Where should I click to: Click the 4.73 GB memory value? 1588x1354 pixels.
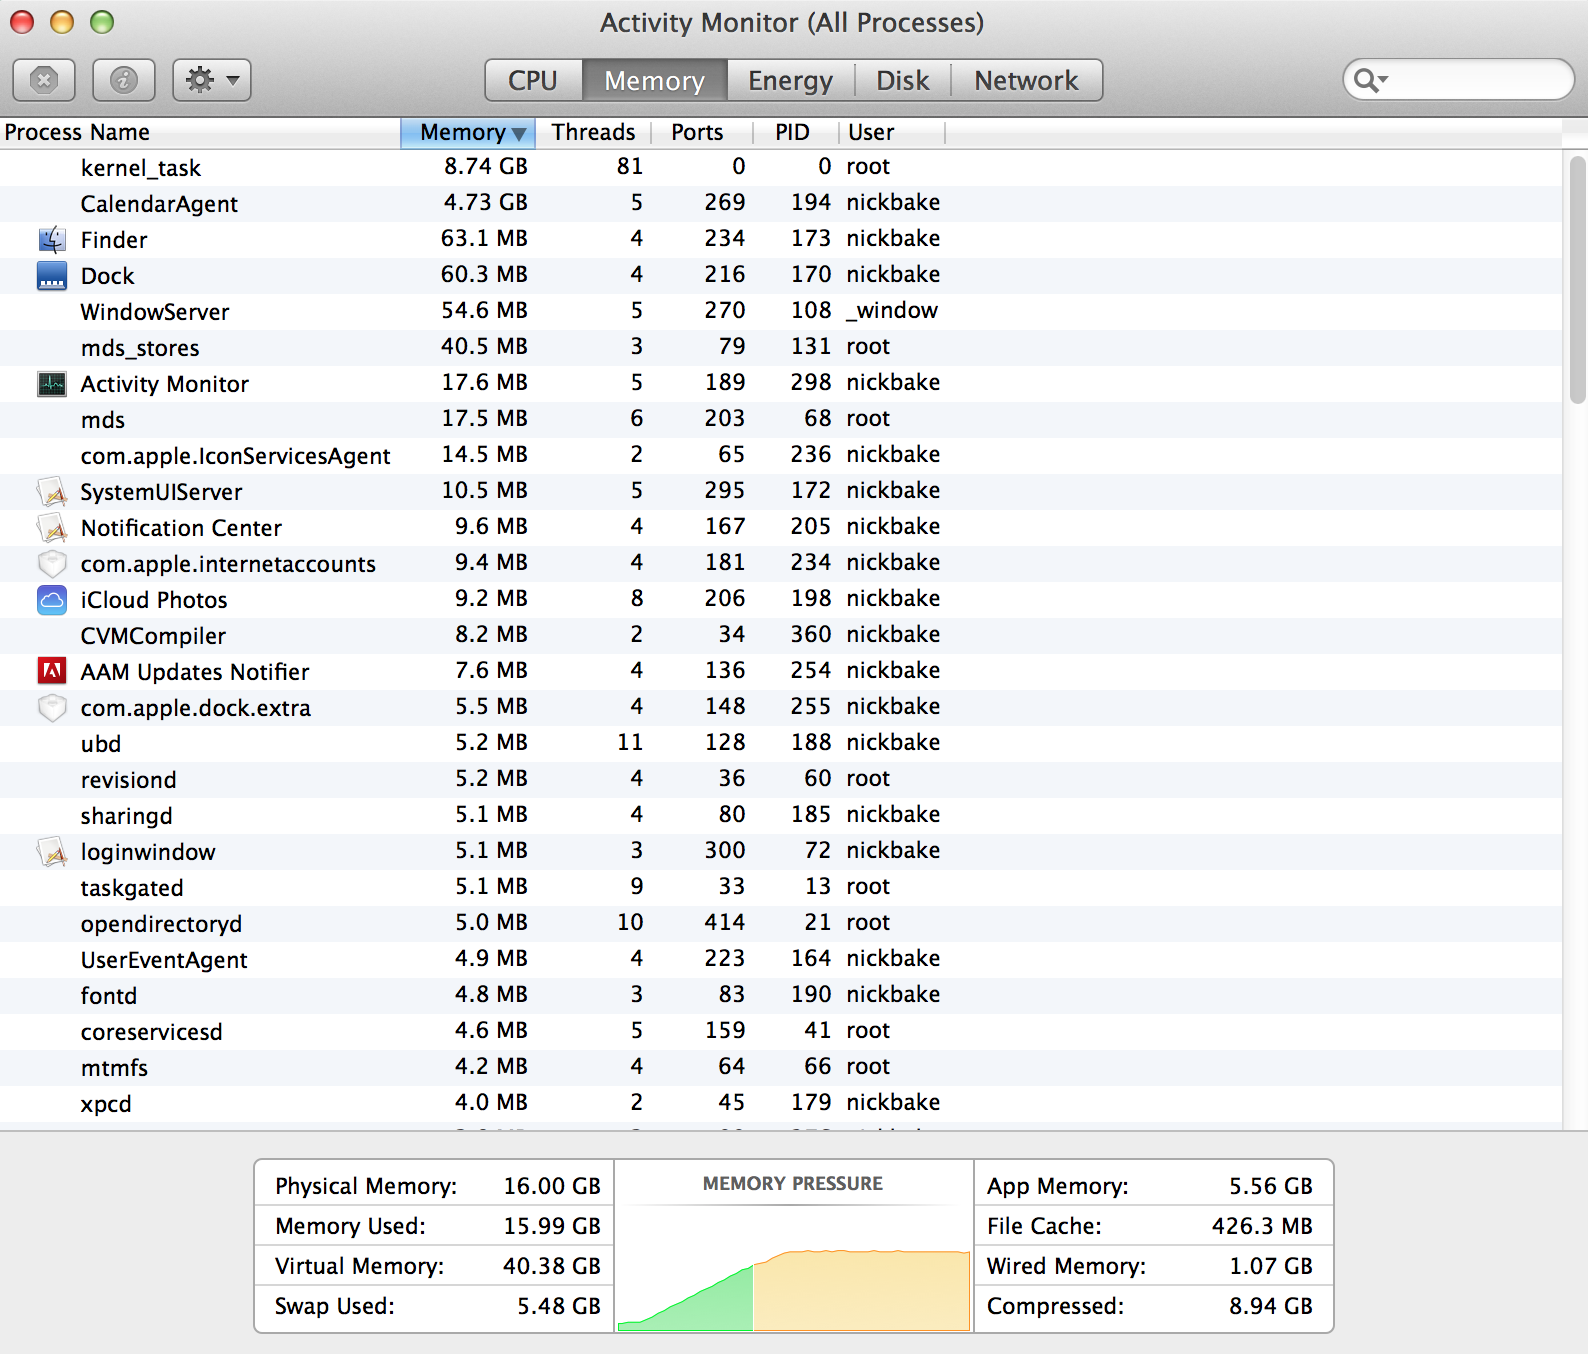486,202
